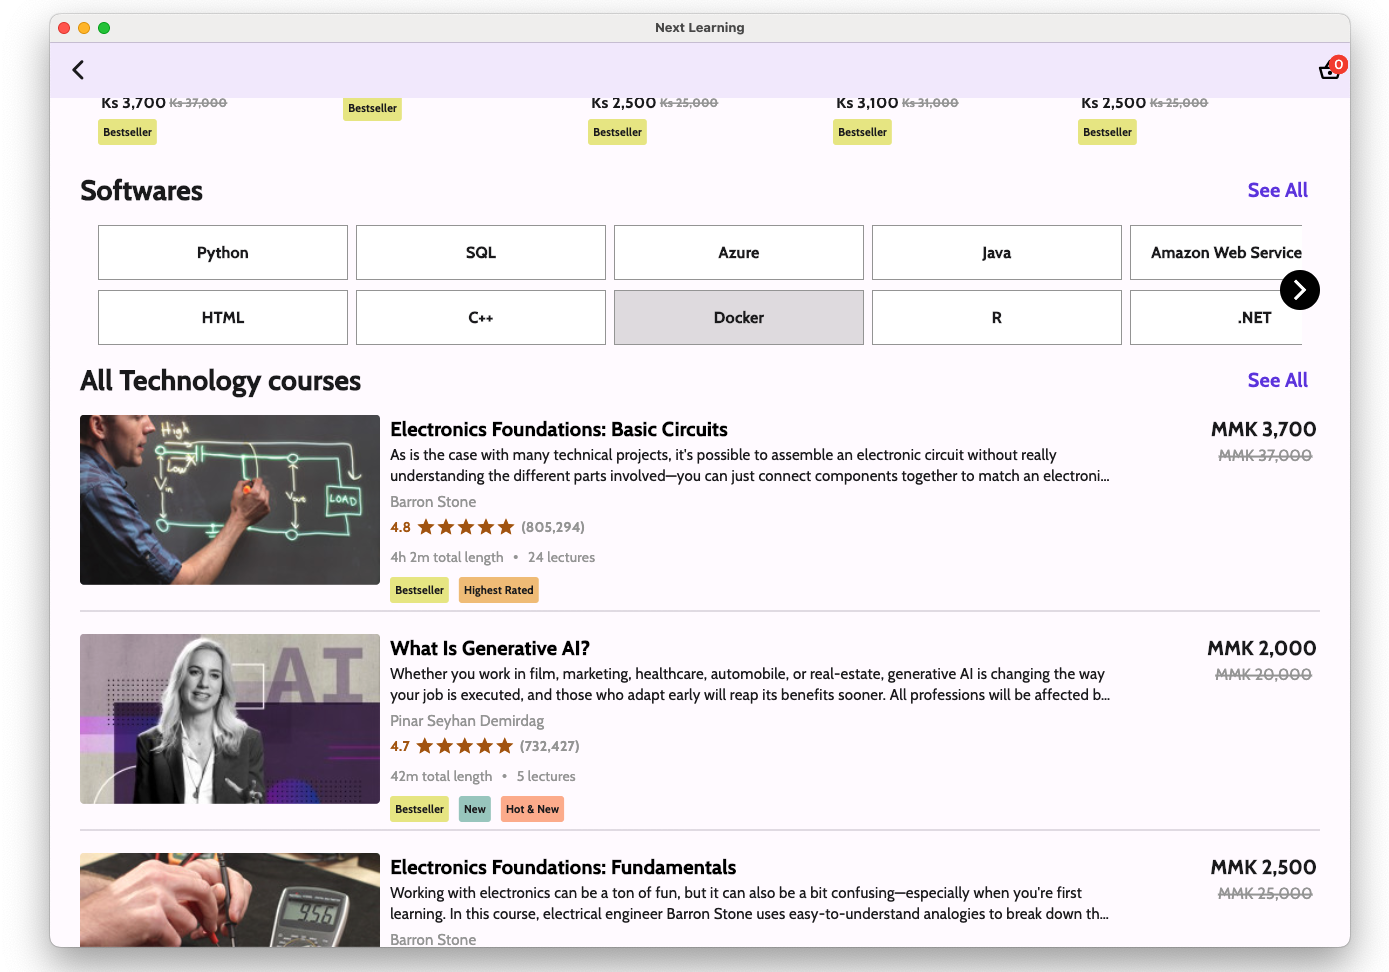
Task: Open the Amazon Web Service category
Action: (1225, 253)
